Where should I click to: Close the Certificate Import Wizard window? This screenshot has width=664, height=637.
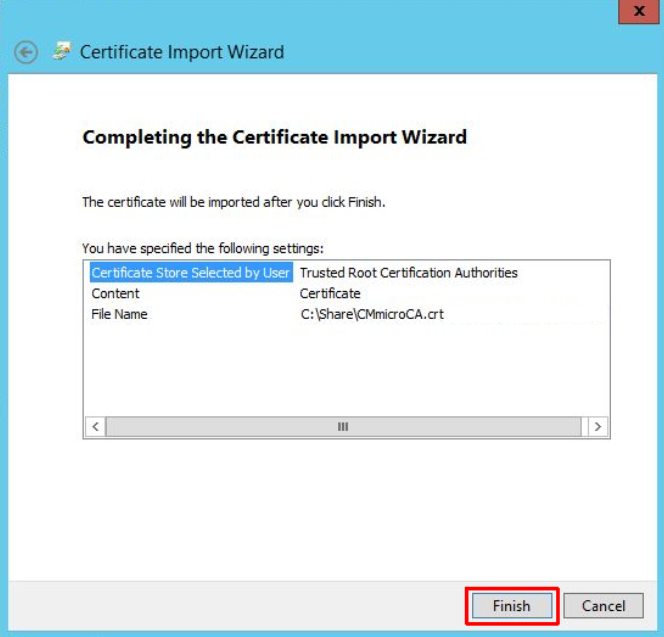click(639, 11)
